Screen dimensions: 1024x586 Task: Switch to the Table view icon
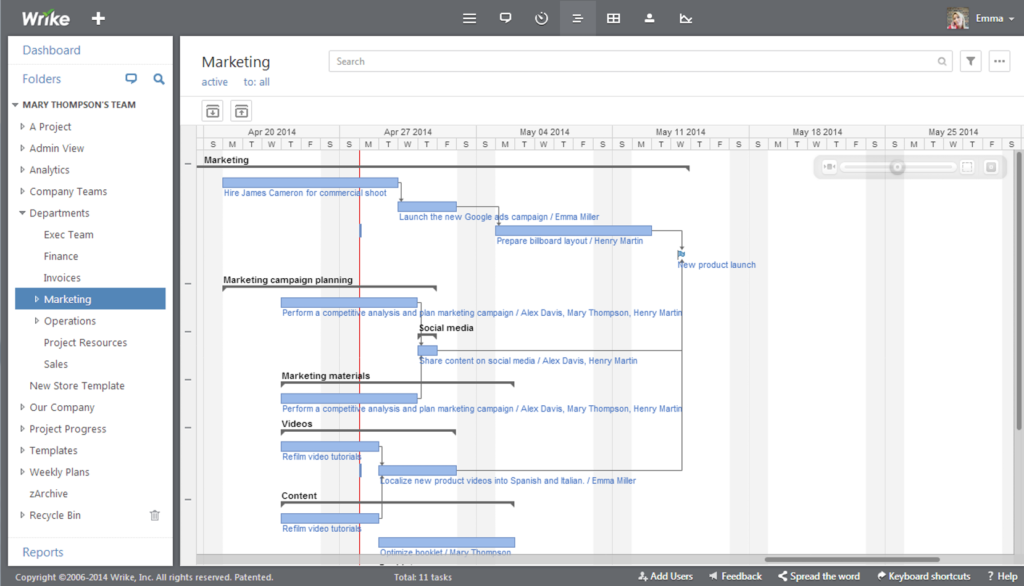pos(613,18)
